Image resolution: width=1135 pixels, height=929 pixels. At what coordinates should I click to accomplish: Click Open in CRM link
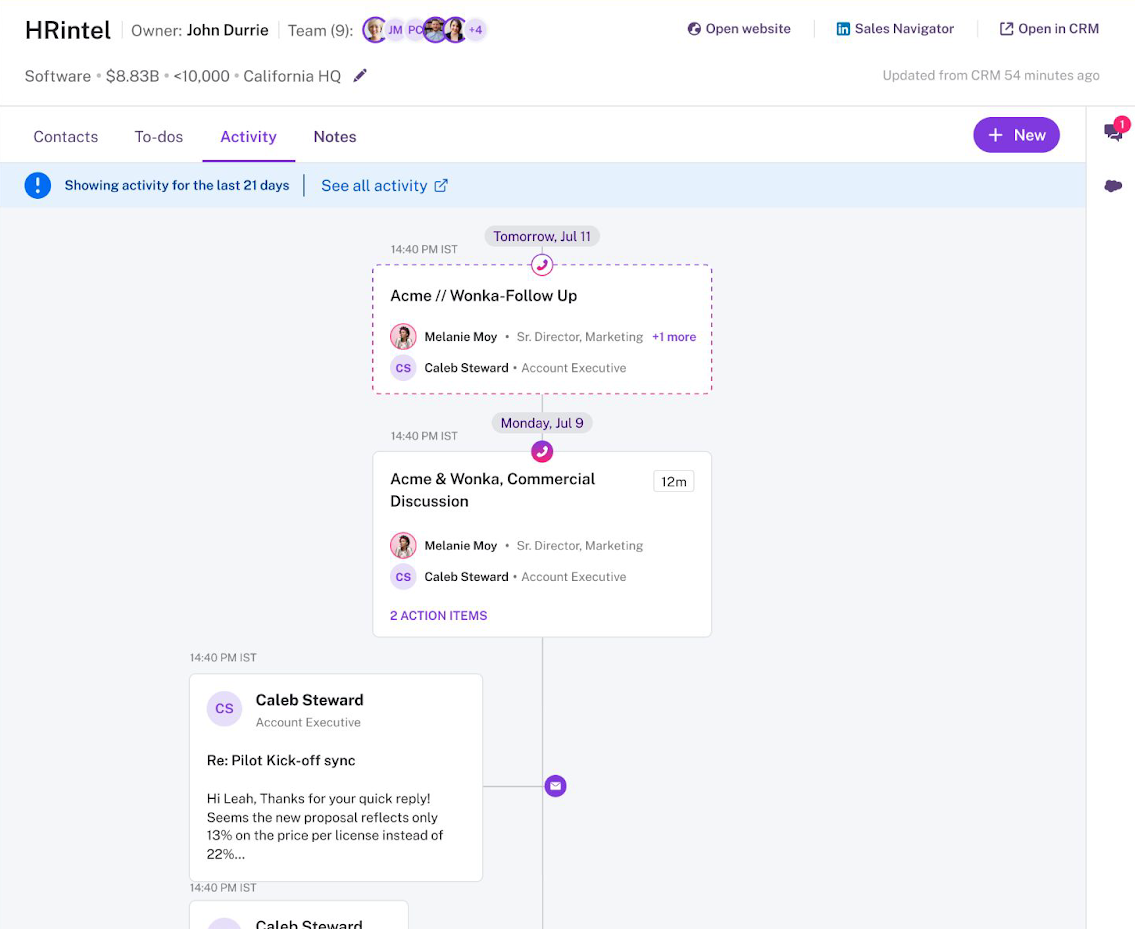pos(1050,29)
